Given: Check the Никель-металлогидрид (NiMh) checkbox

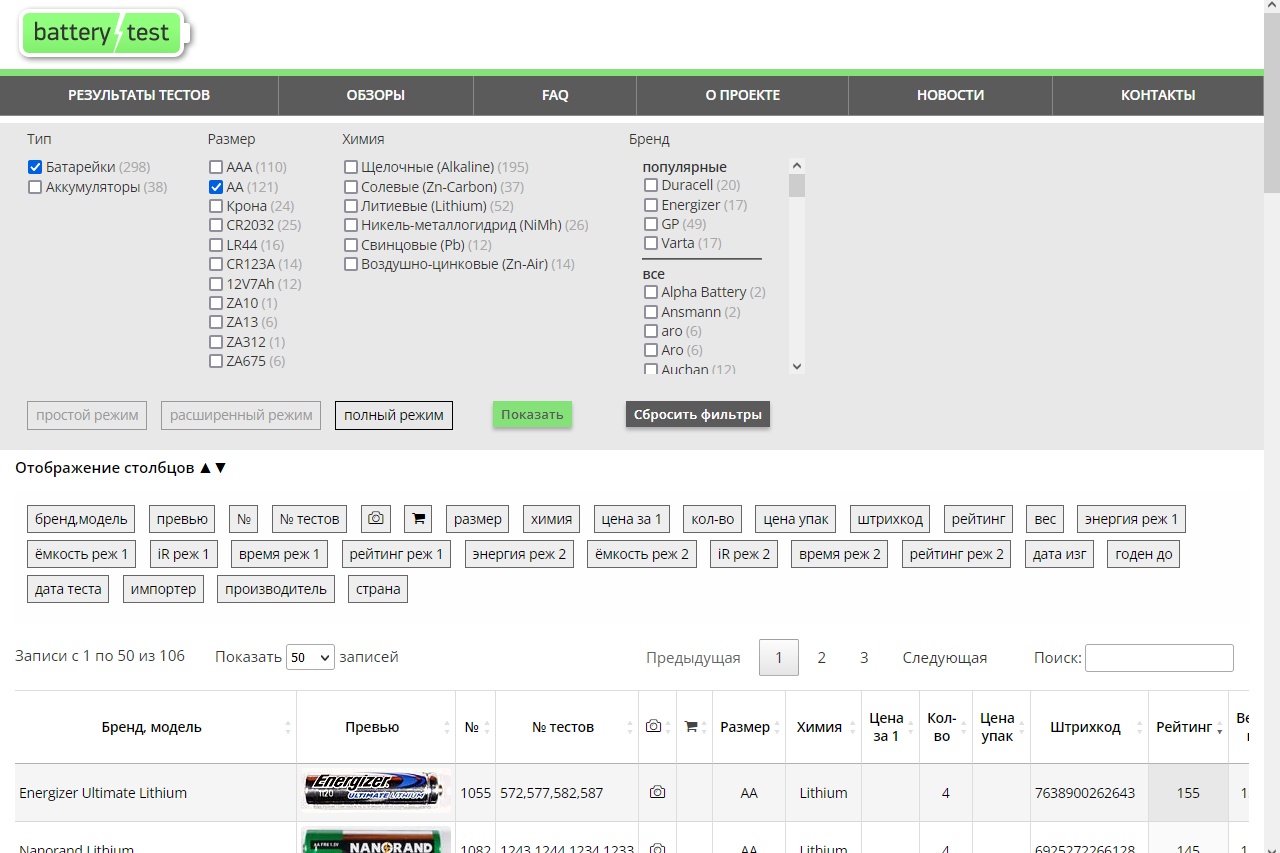Looking at the screenshot, I should 351,225.
